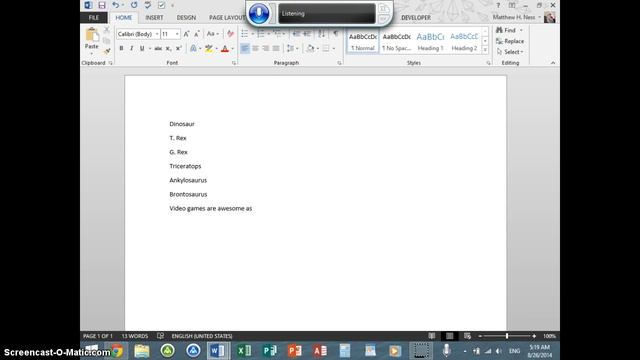Open the Select dropdown in Editing
640x360 pixels.
click(x=510, y=52)
